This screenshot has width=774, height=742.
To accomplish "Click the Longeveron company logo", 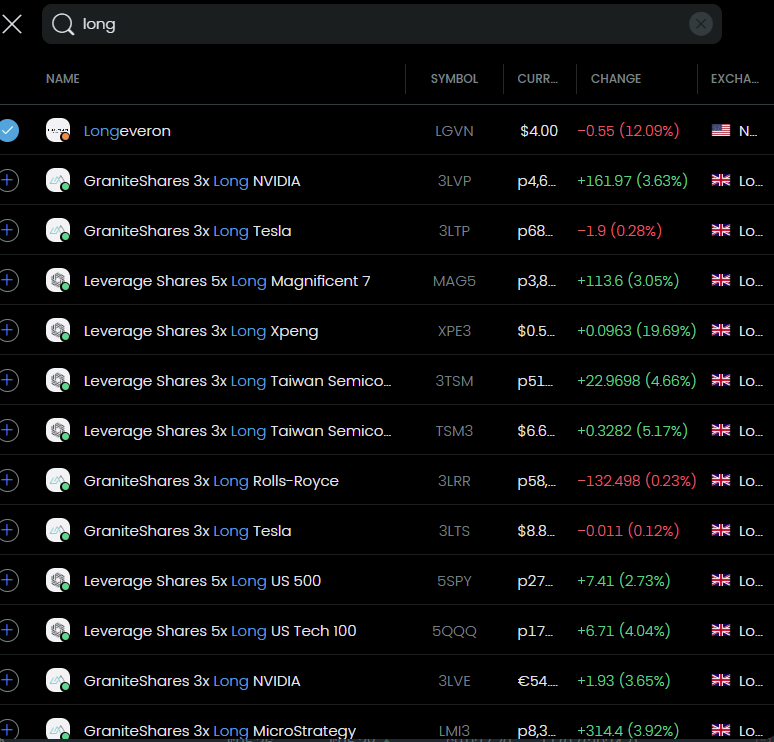I will [58, 130].
